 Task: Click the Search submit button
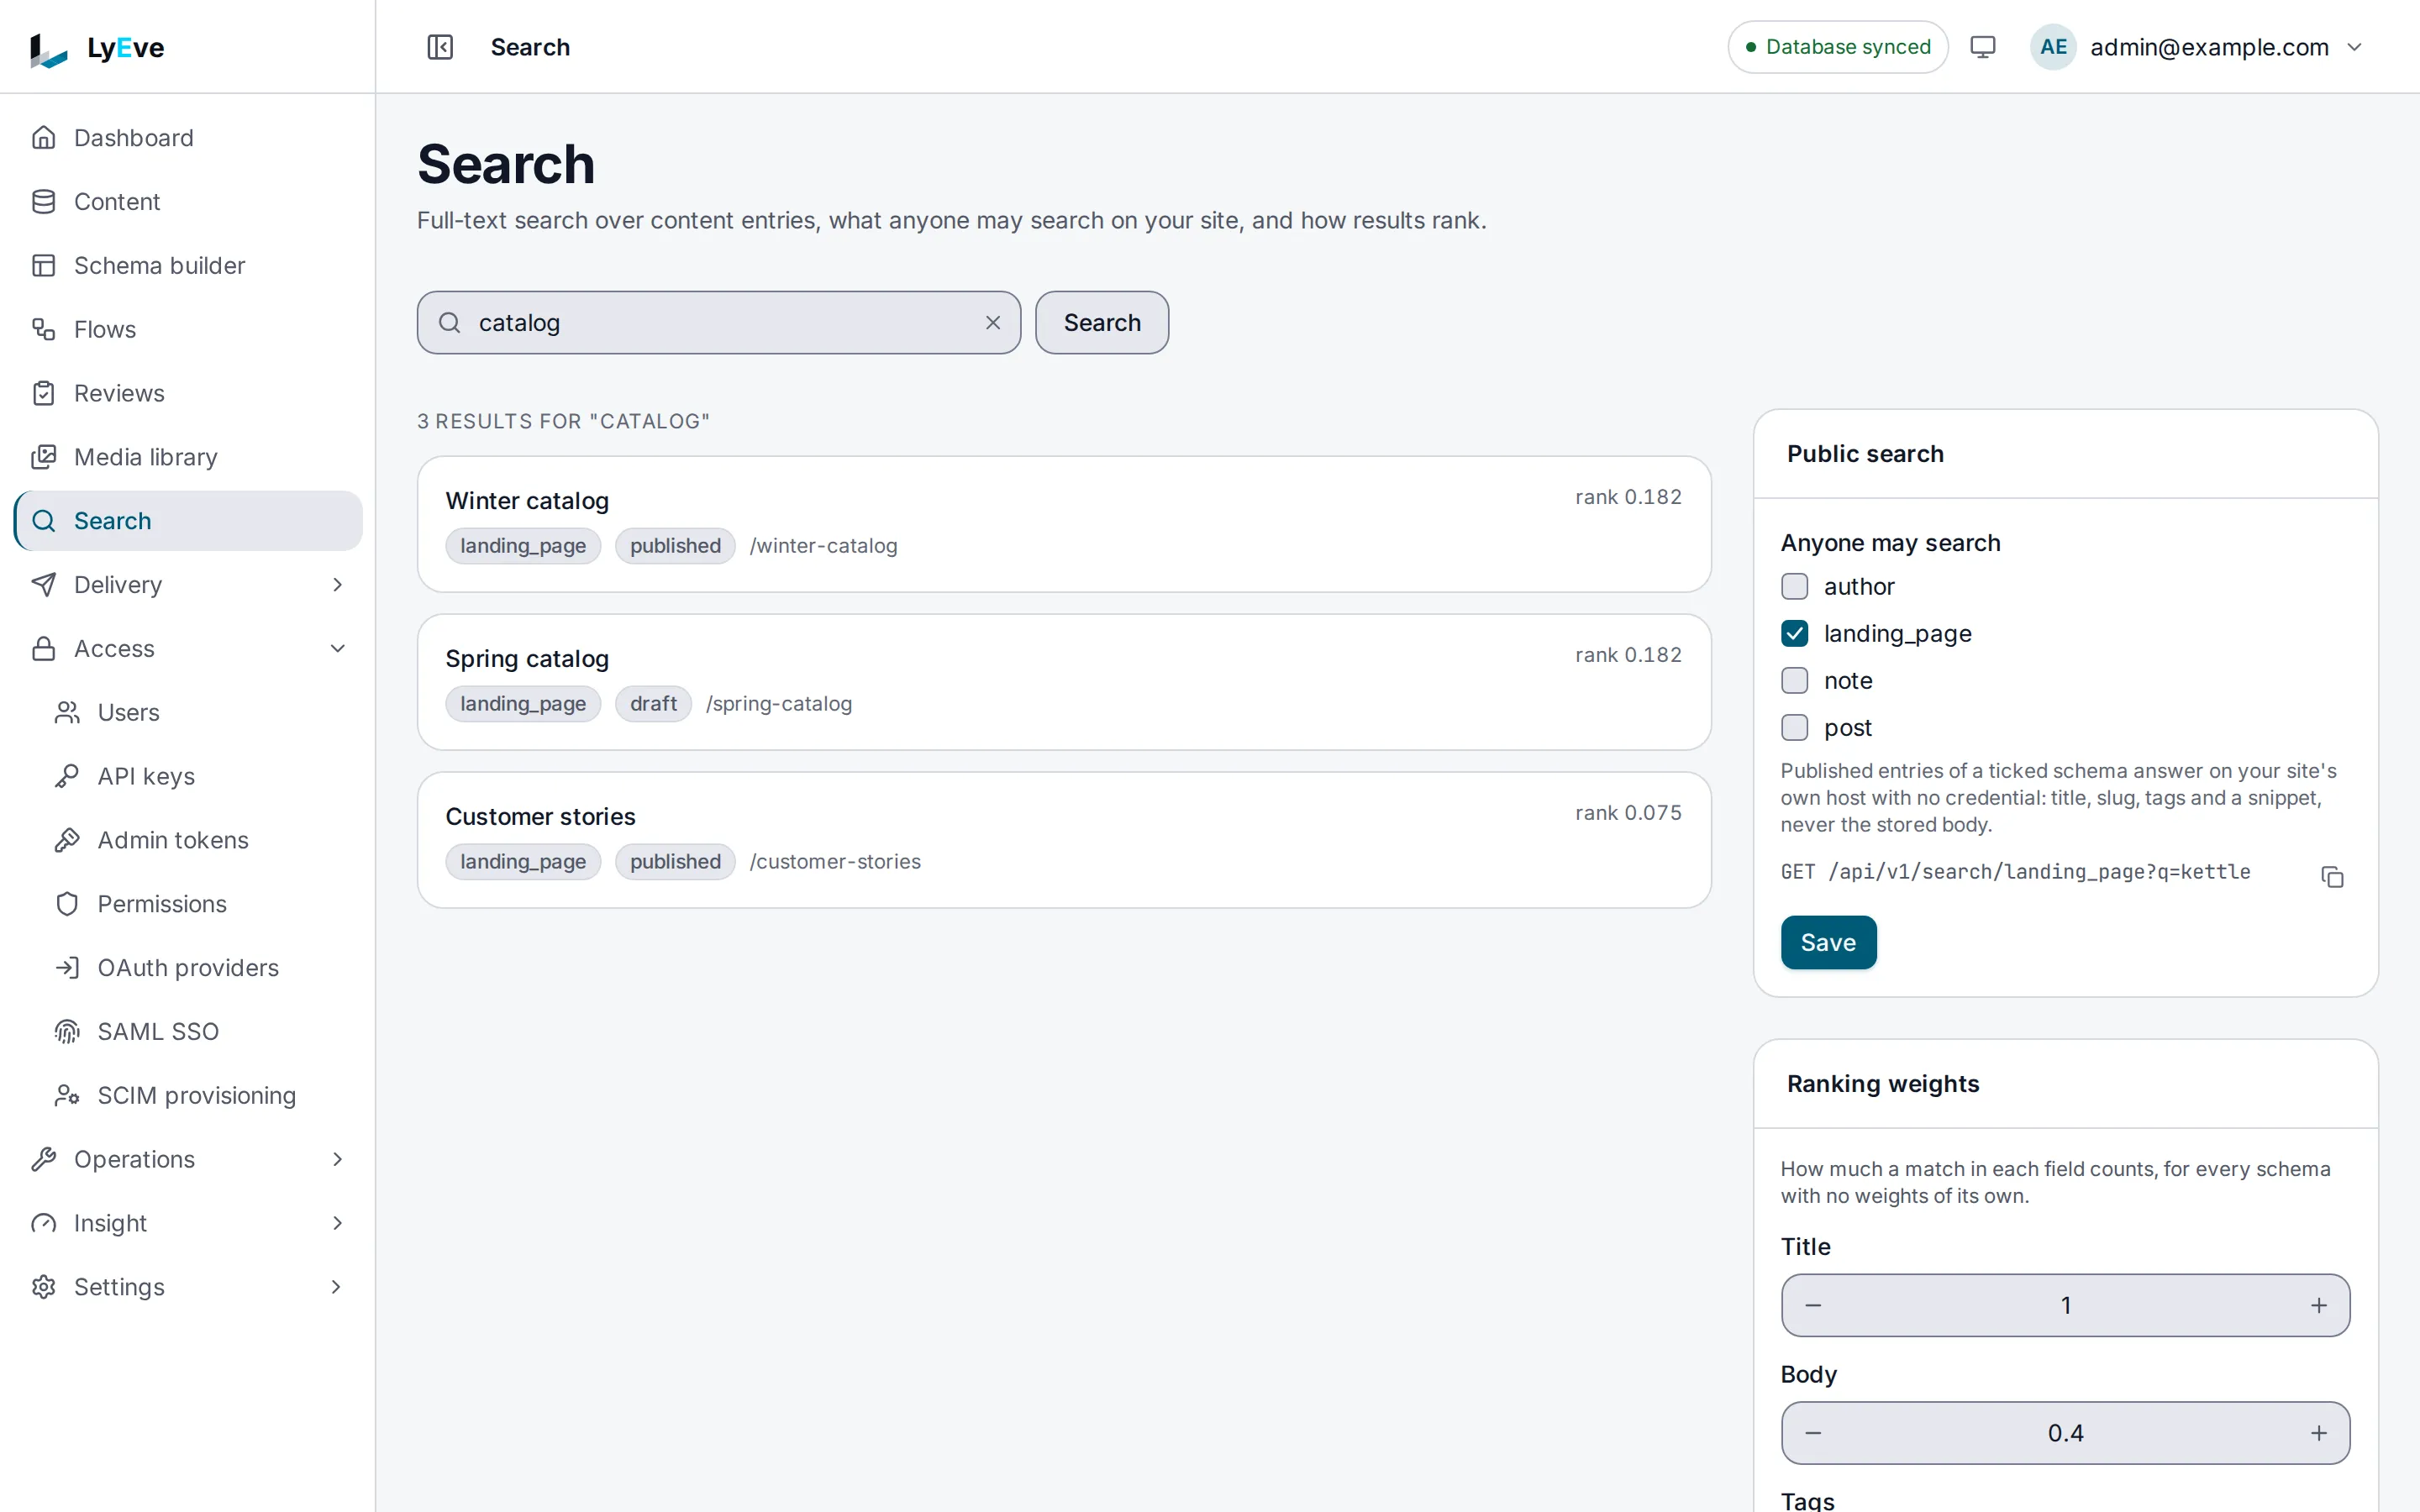[1101, 323]
